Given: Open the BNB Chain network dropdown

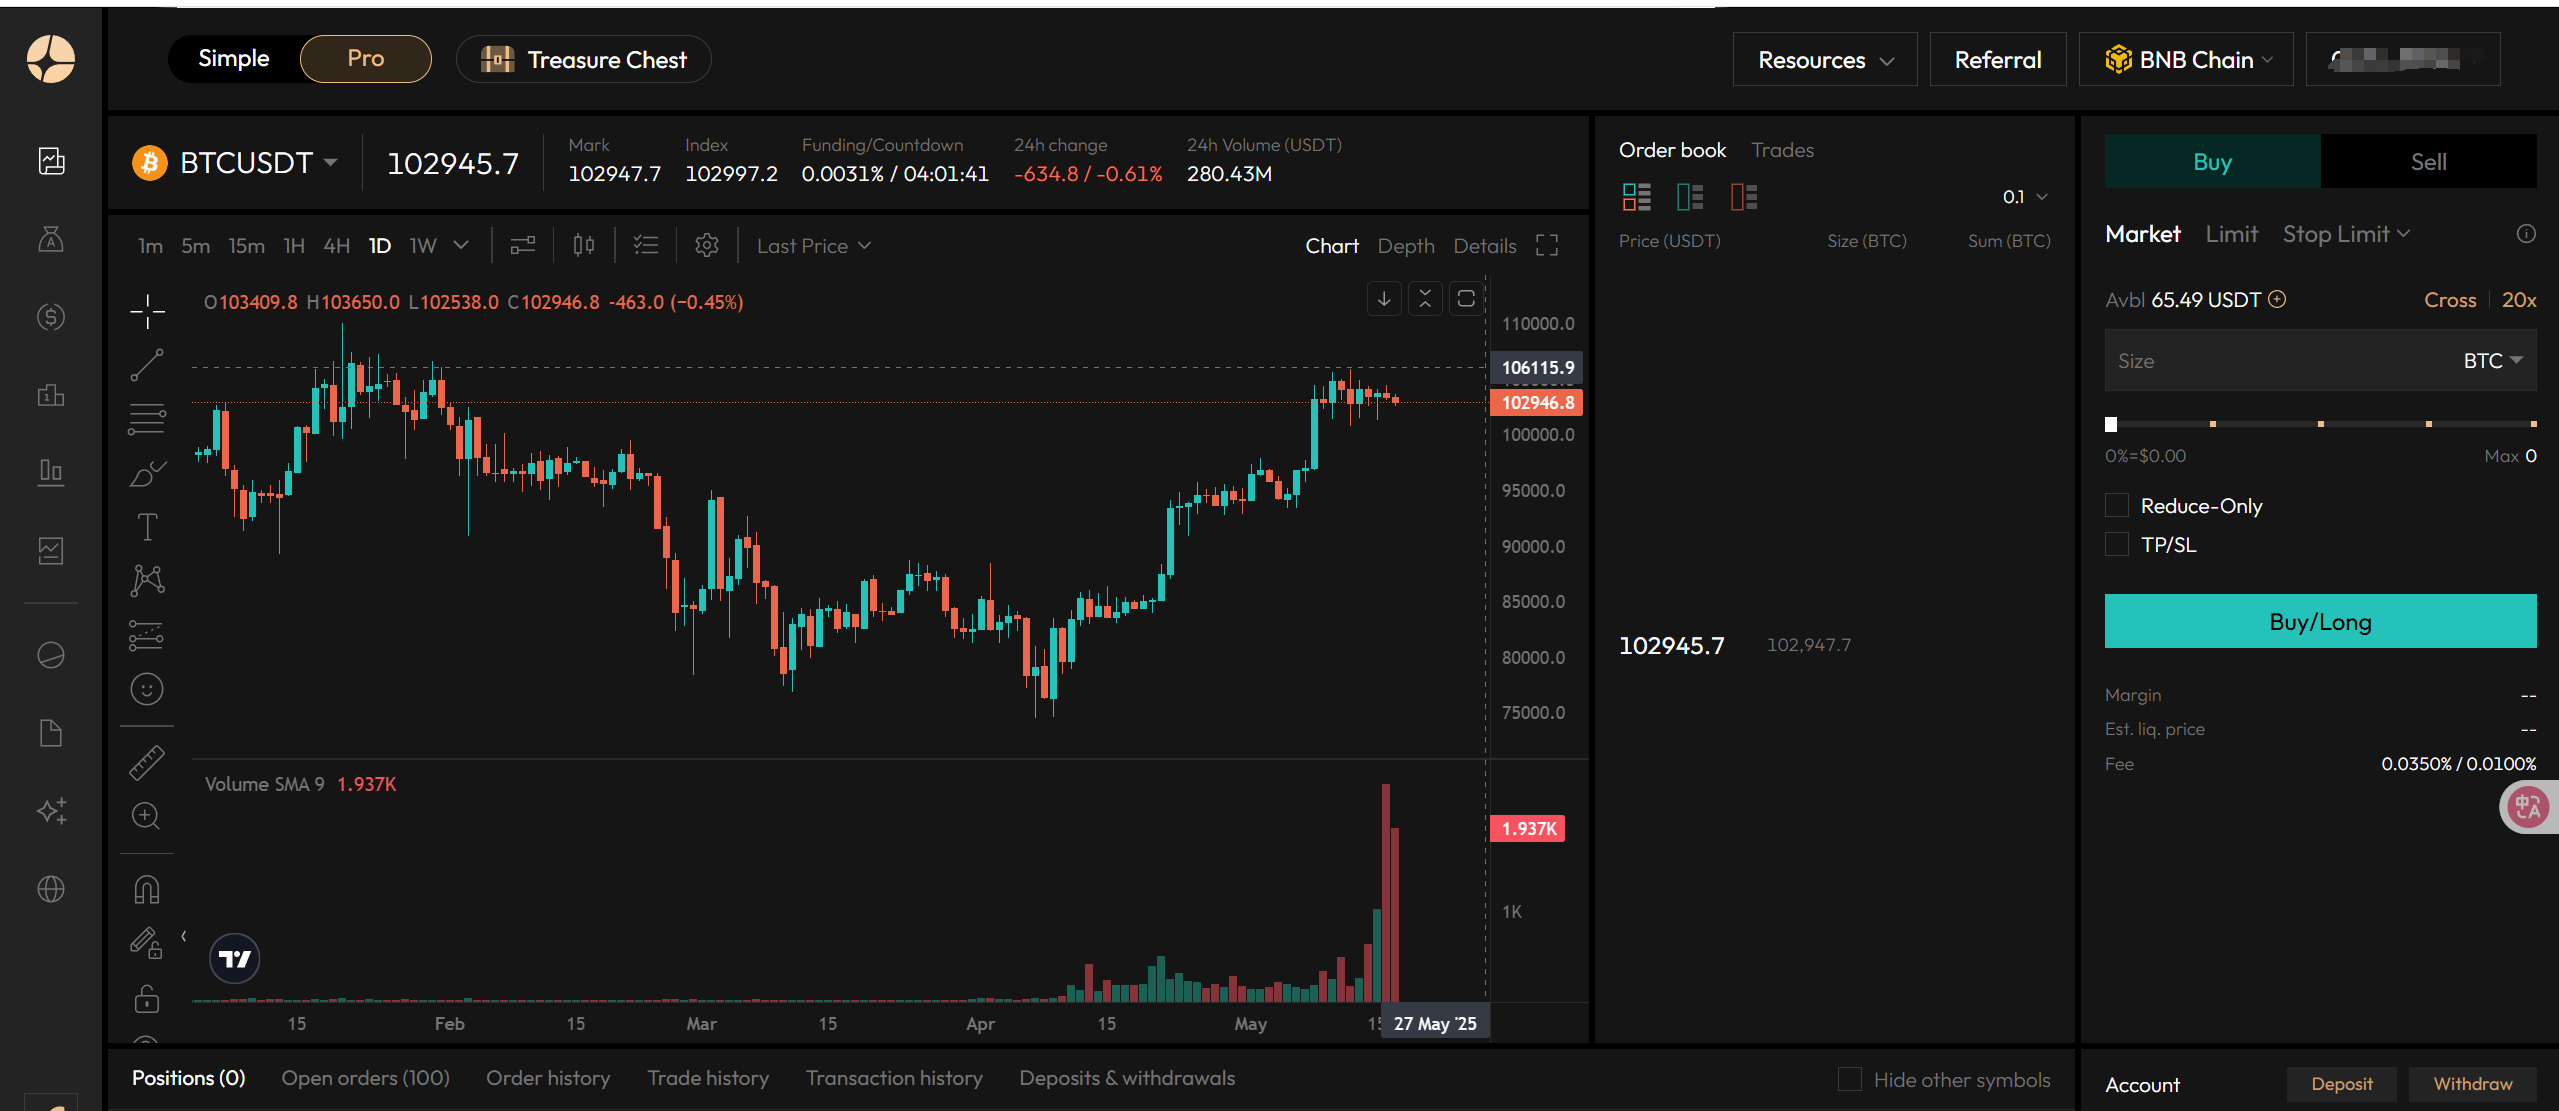Looking at the screenshot, I should point(2186,60).
